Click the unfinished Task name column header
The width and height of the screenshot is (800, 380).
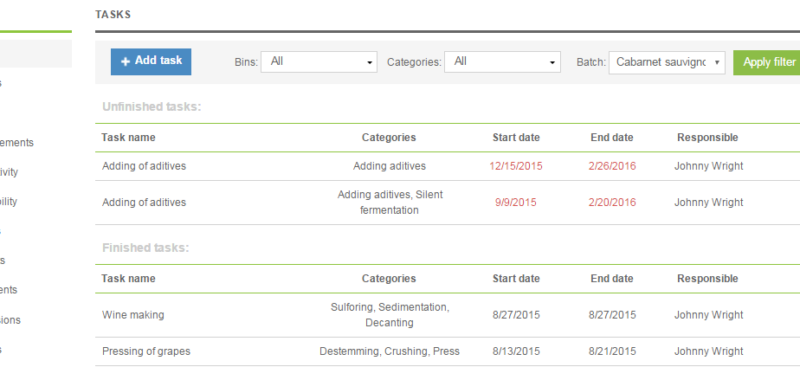[128, 138]
